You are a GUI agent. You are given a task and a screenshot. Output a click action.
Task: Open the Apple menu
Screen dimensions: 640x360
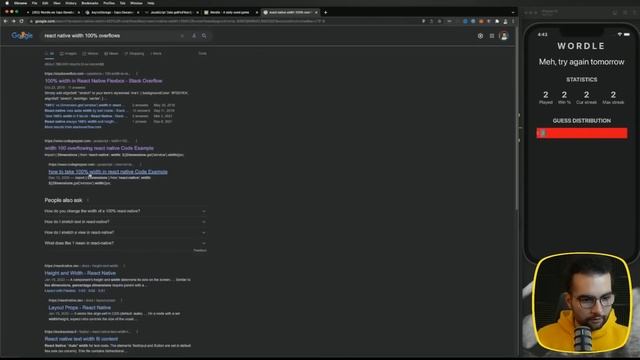click(7, 3)
